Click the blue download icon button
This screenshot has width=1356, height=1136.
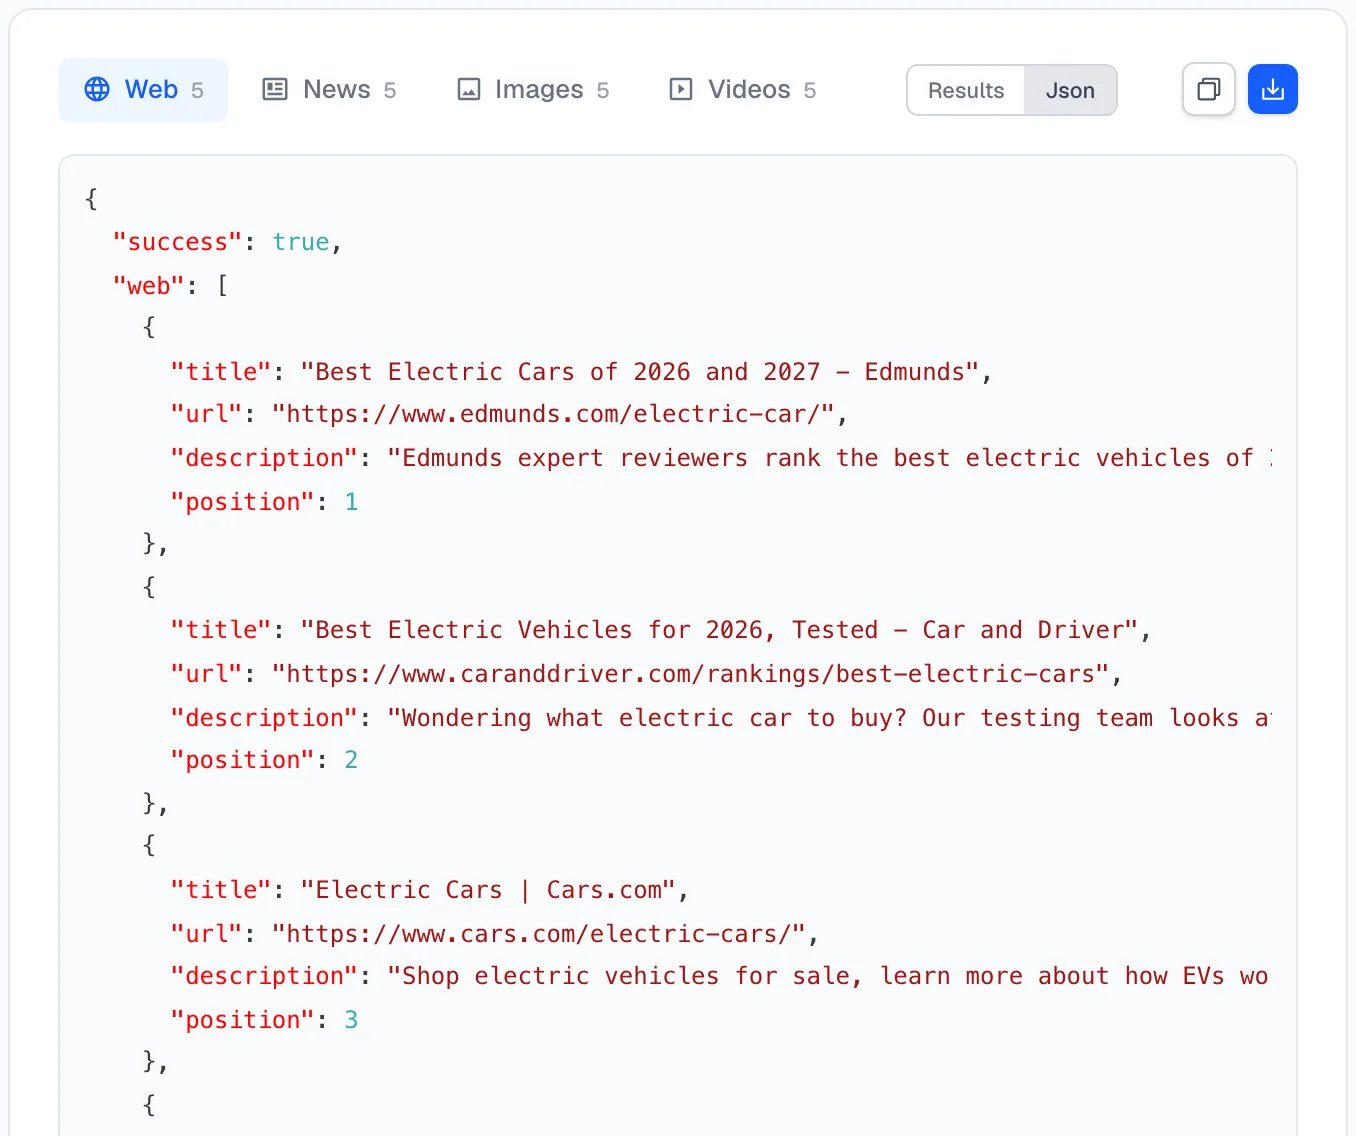[x=1272, y=90]
